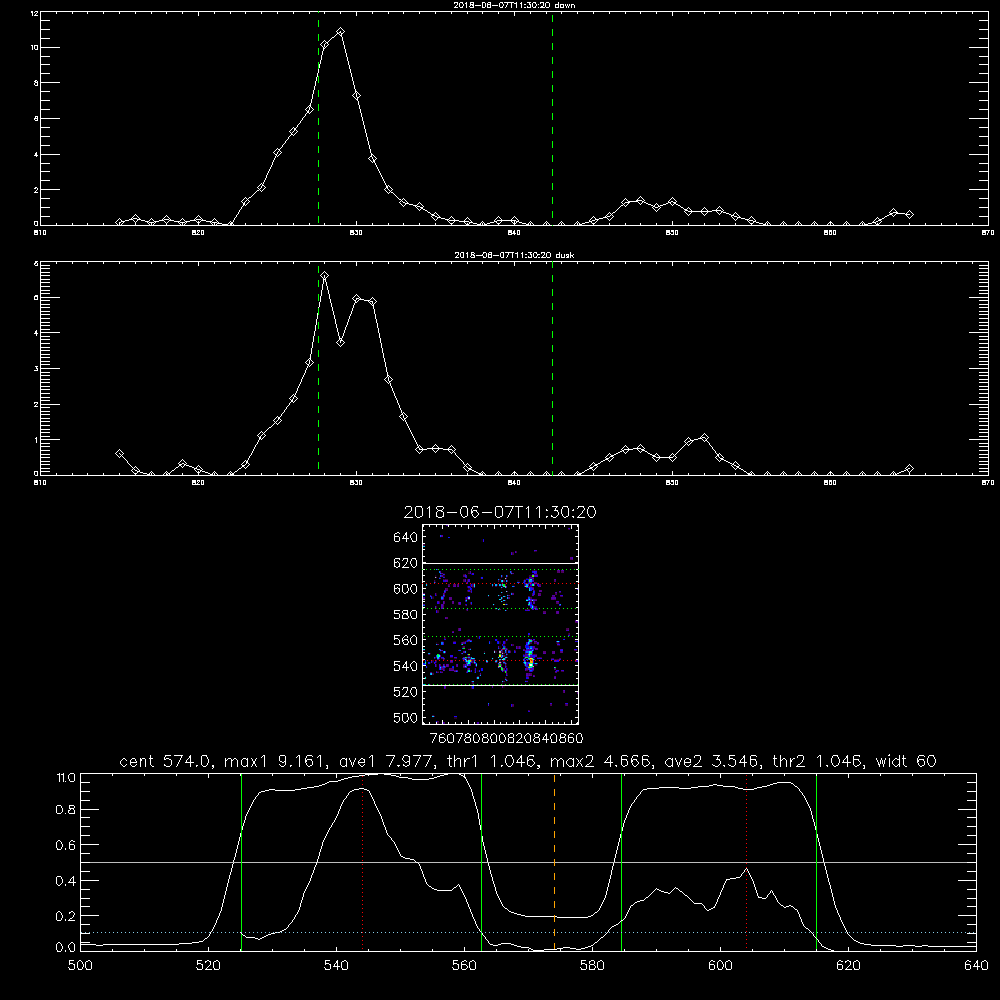Click the timestamp title above the spectral image

pyautogui.click(x=500, y=512)
